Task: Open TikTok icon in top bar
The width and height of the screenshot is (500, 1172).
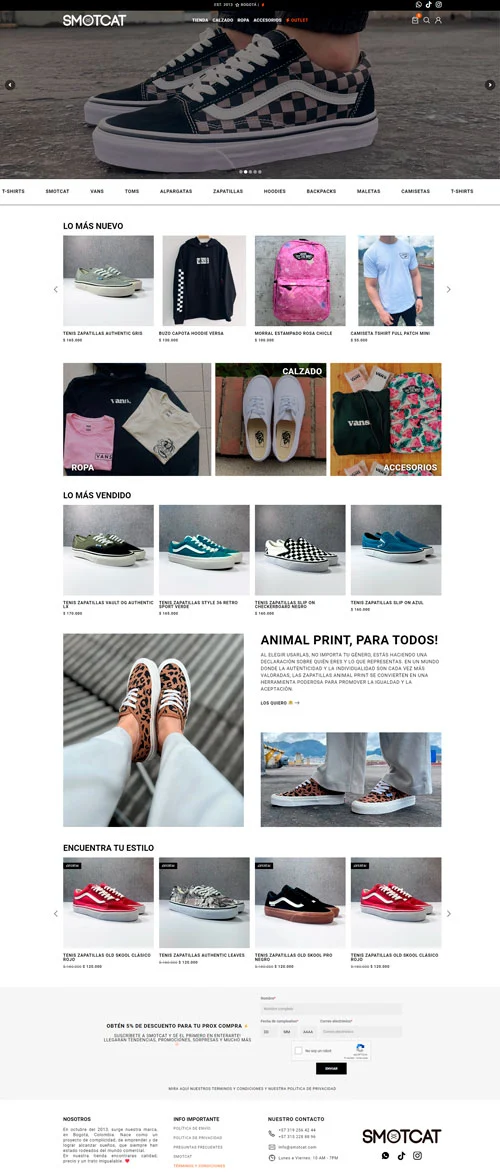Action: (429, 4)
